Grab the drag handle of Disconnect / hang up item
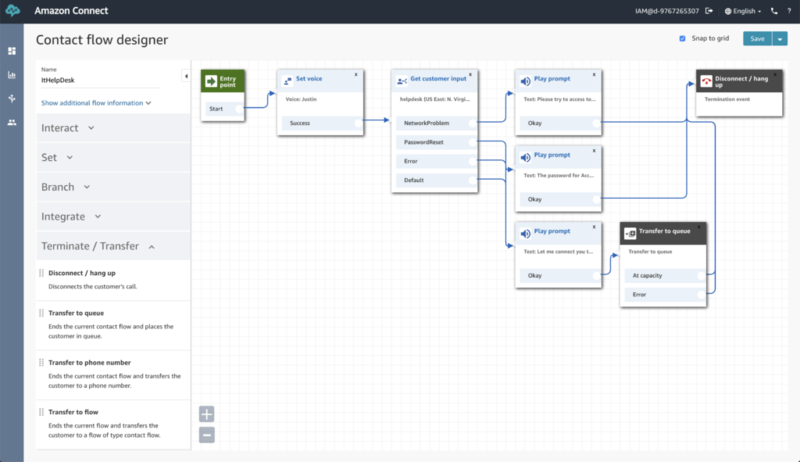 click(x=41, y=273)
